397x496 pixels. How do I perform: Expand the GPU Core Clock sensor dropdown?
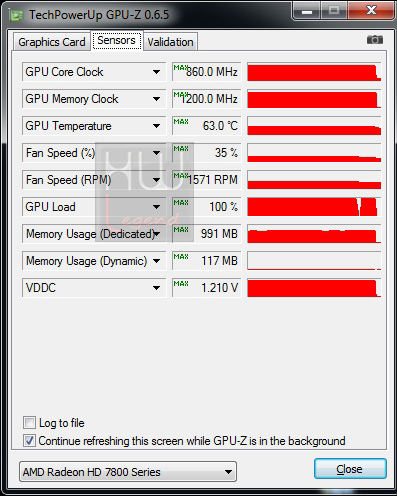tap(156, 72)
